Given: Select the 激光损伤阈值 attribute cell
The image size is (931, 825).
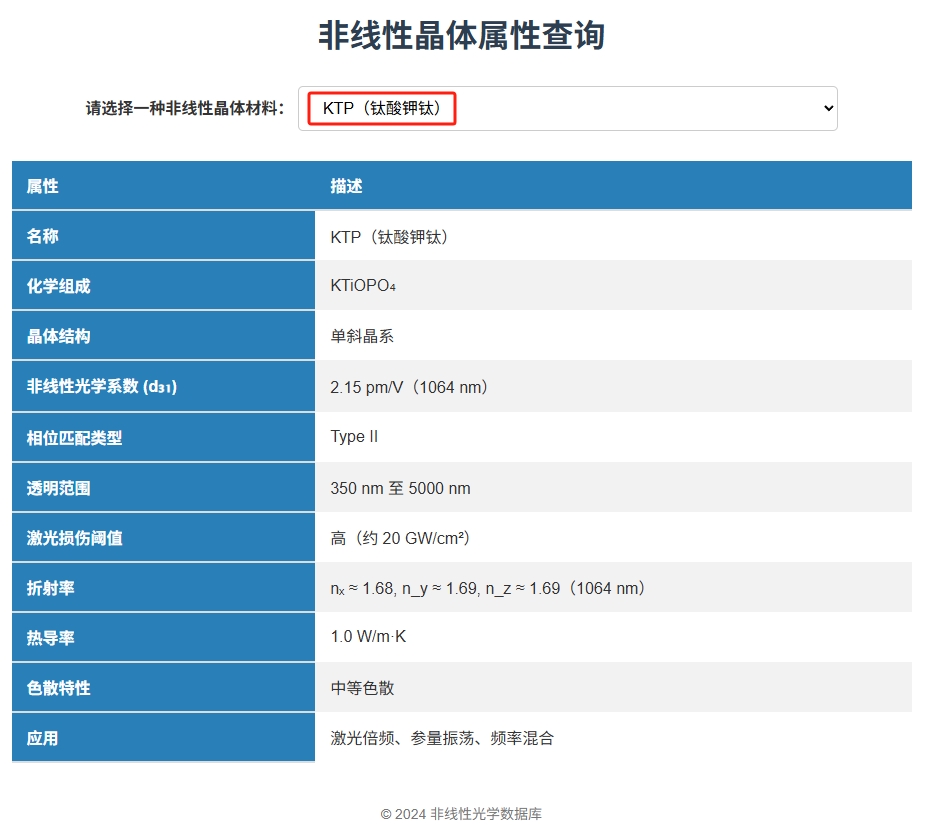Looking at the screenshot, I should [x=74, y=538].
